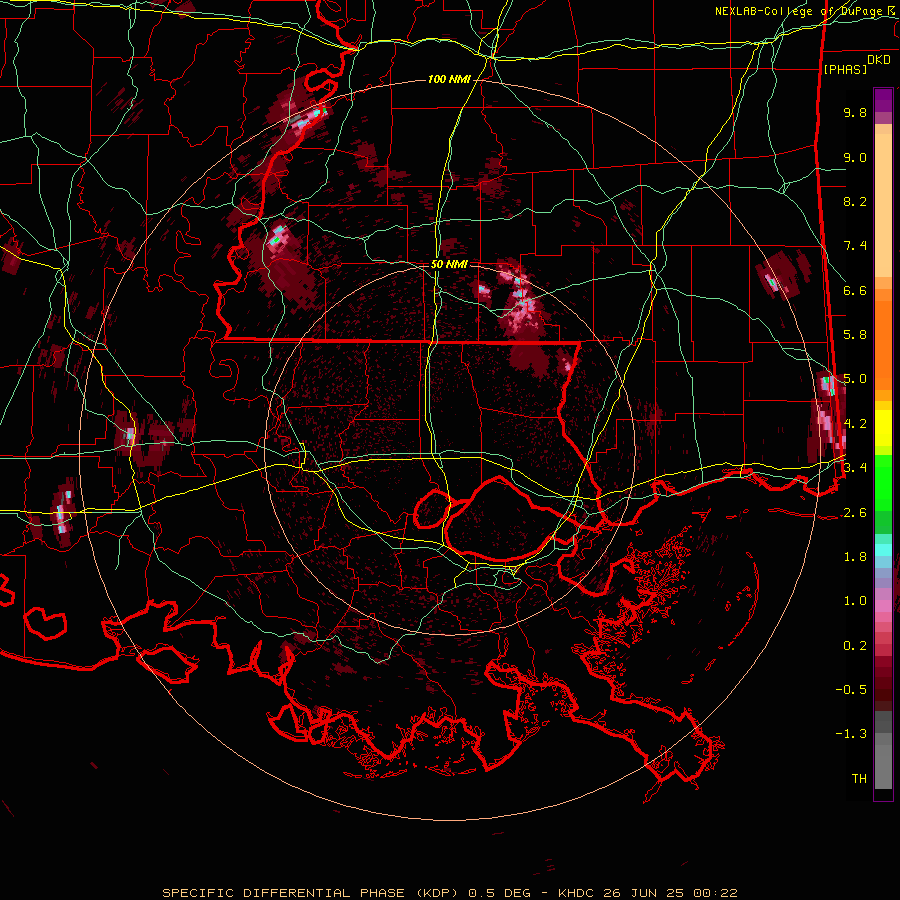The image size is (900, 900).
Task: Click the "50 NMI" range ring label
Action: coord(449,264)
